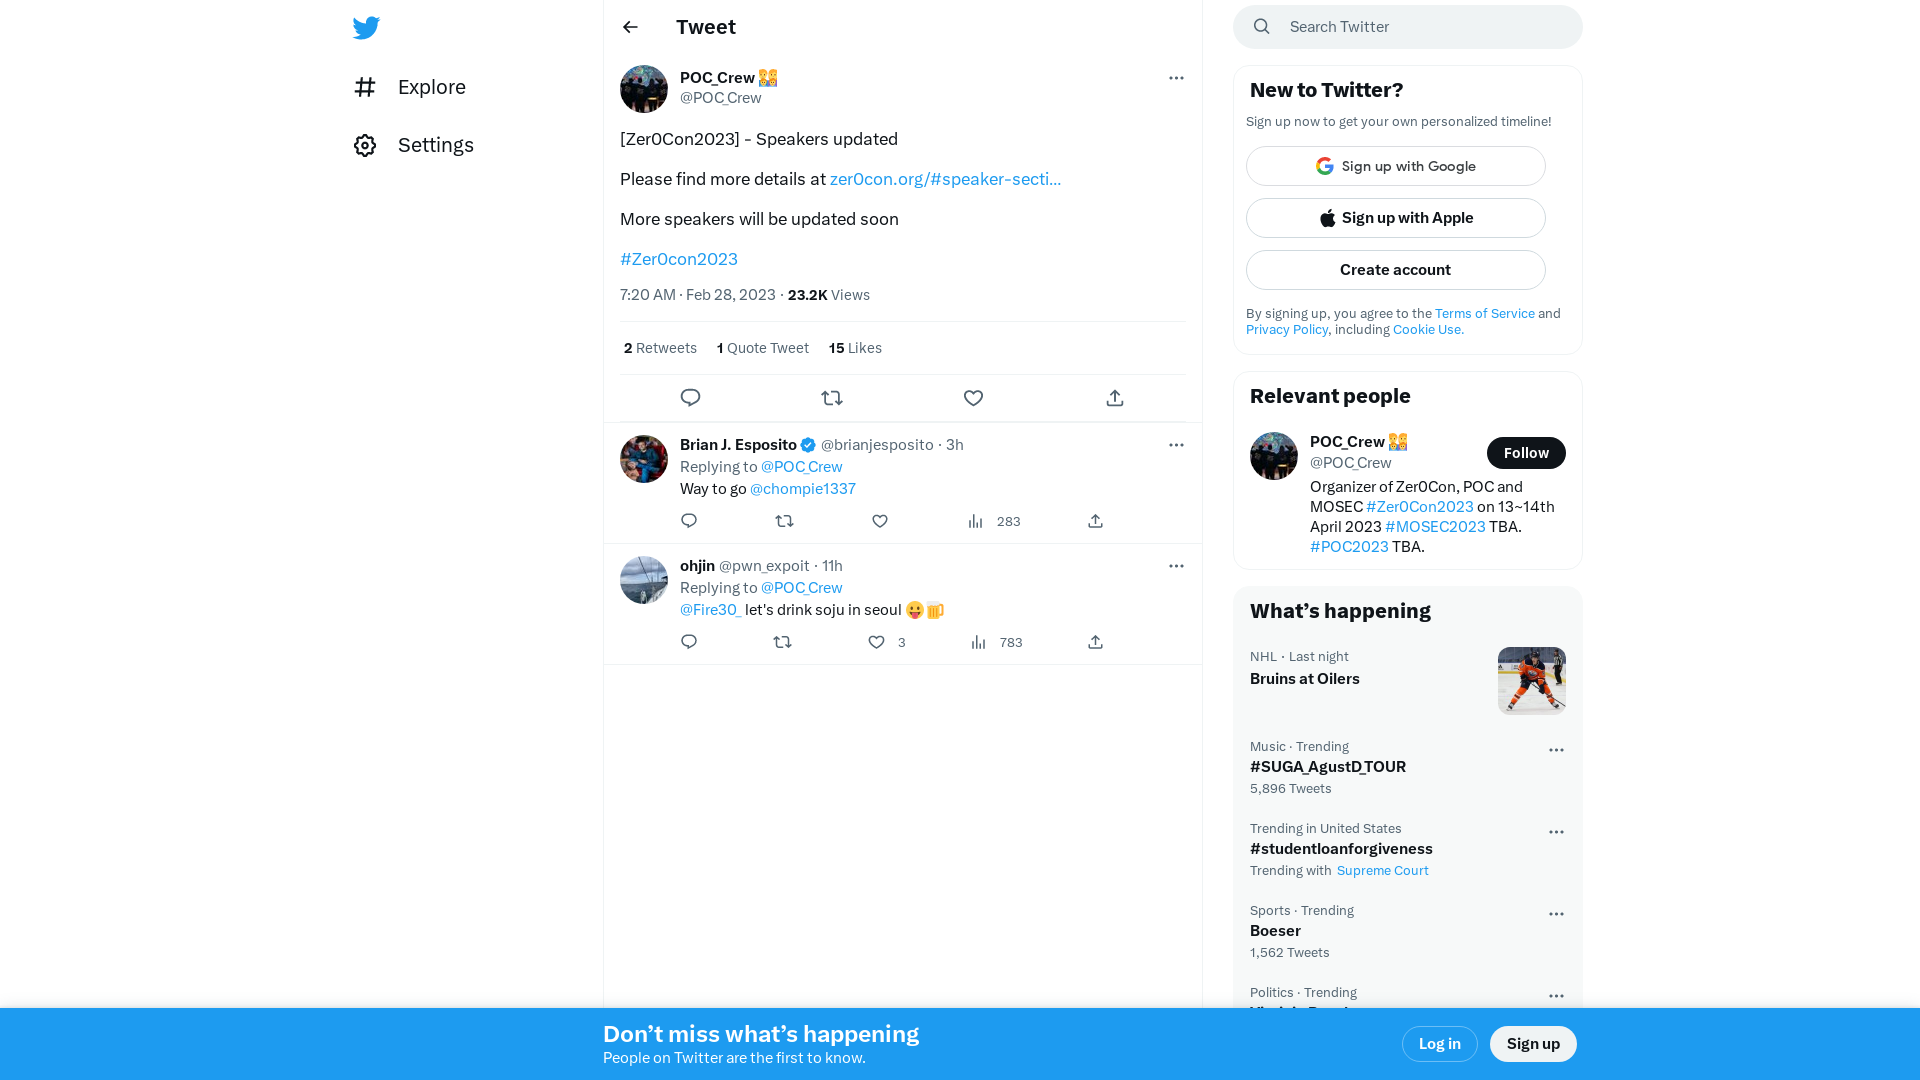
Task: Click the like icon on ohjin reply
Action: 876,642
